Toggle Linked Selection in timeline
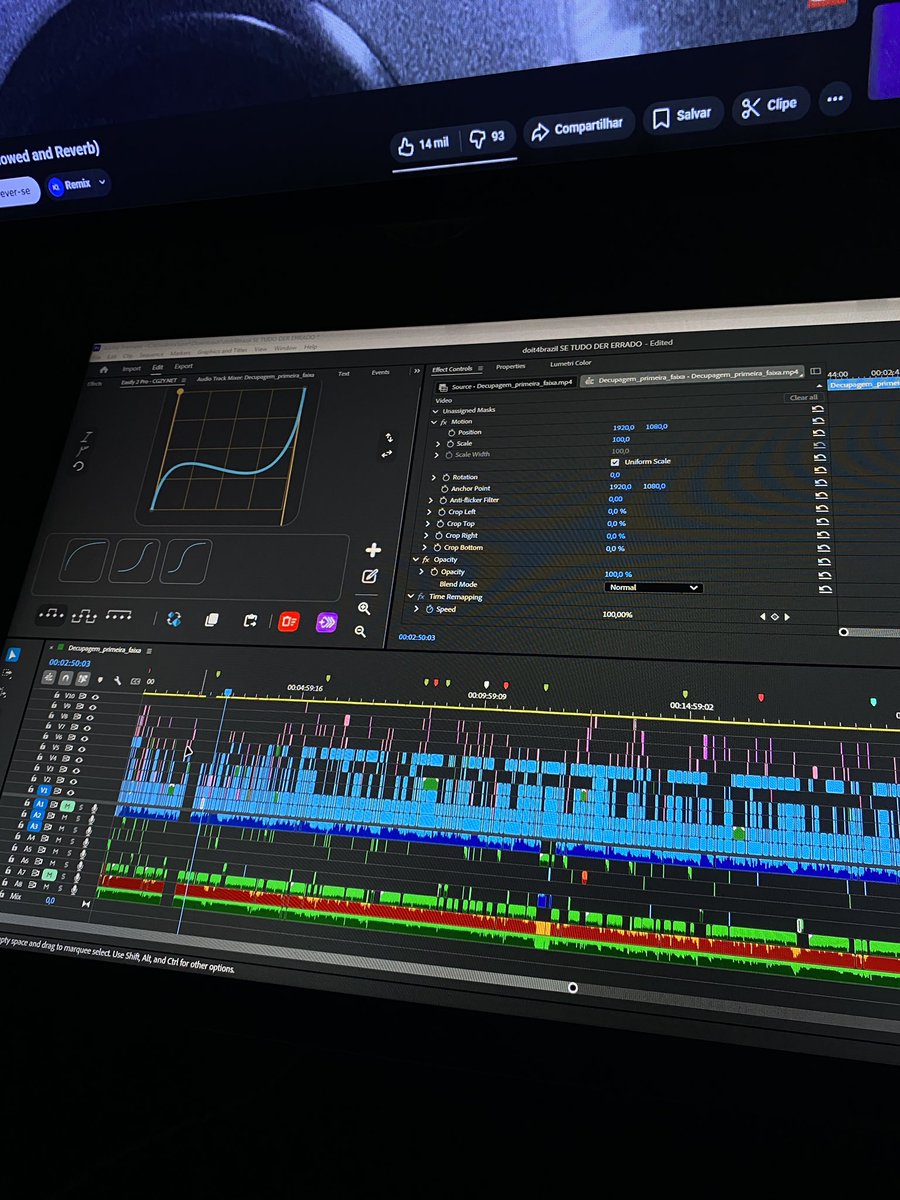 (83, 679)
